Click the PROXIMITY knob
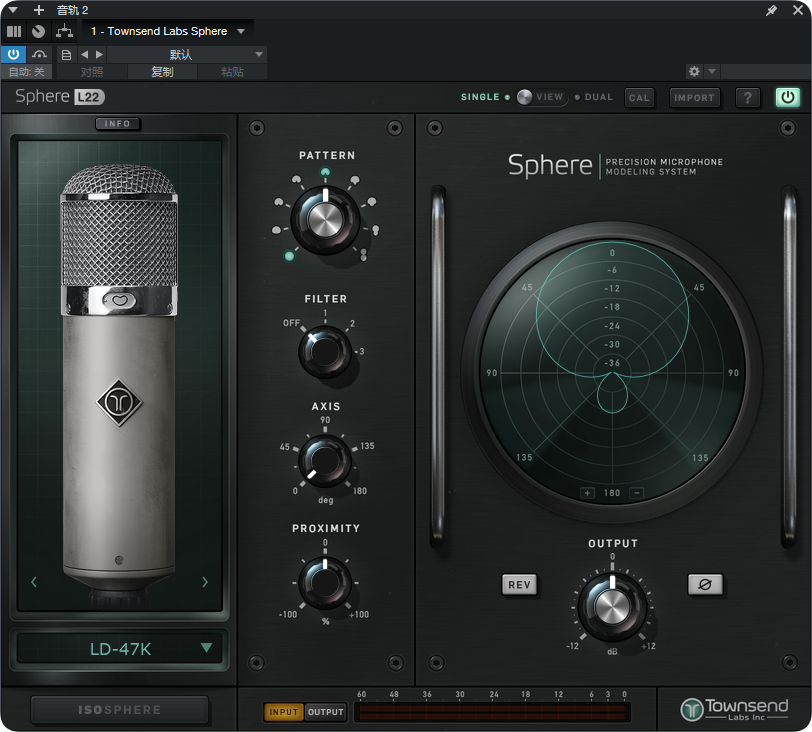This screenshot has width=812, height=732. point(325,583)
